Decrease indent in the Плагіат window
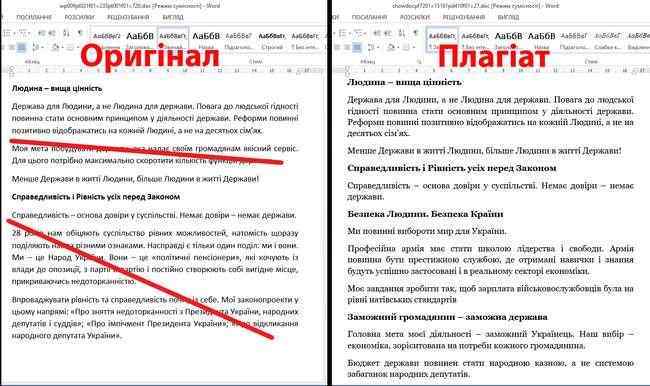This screenshot has height=386, width=650. [377, 33]
